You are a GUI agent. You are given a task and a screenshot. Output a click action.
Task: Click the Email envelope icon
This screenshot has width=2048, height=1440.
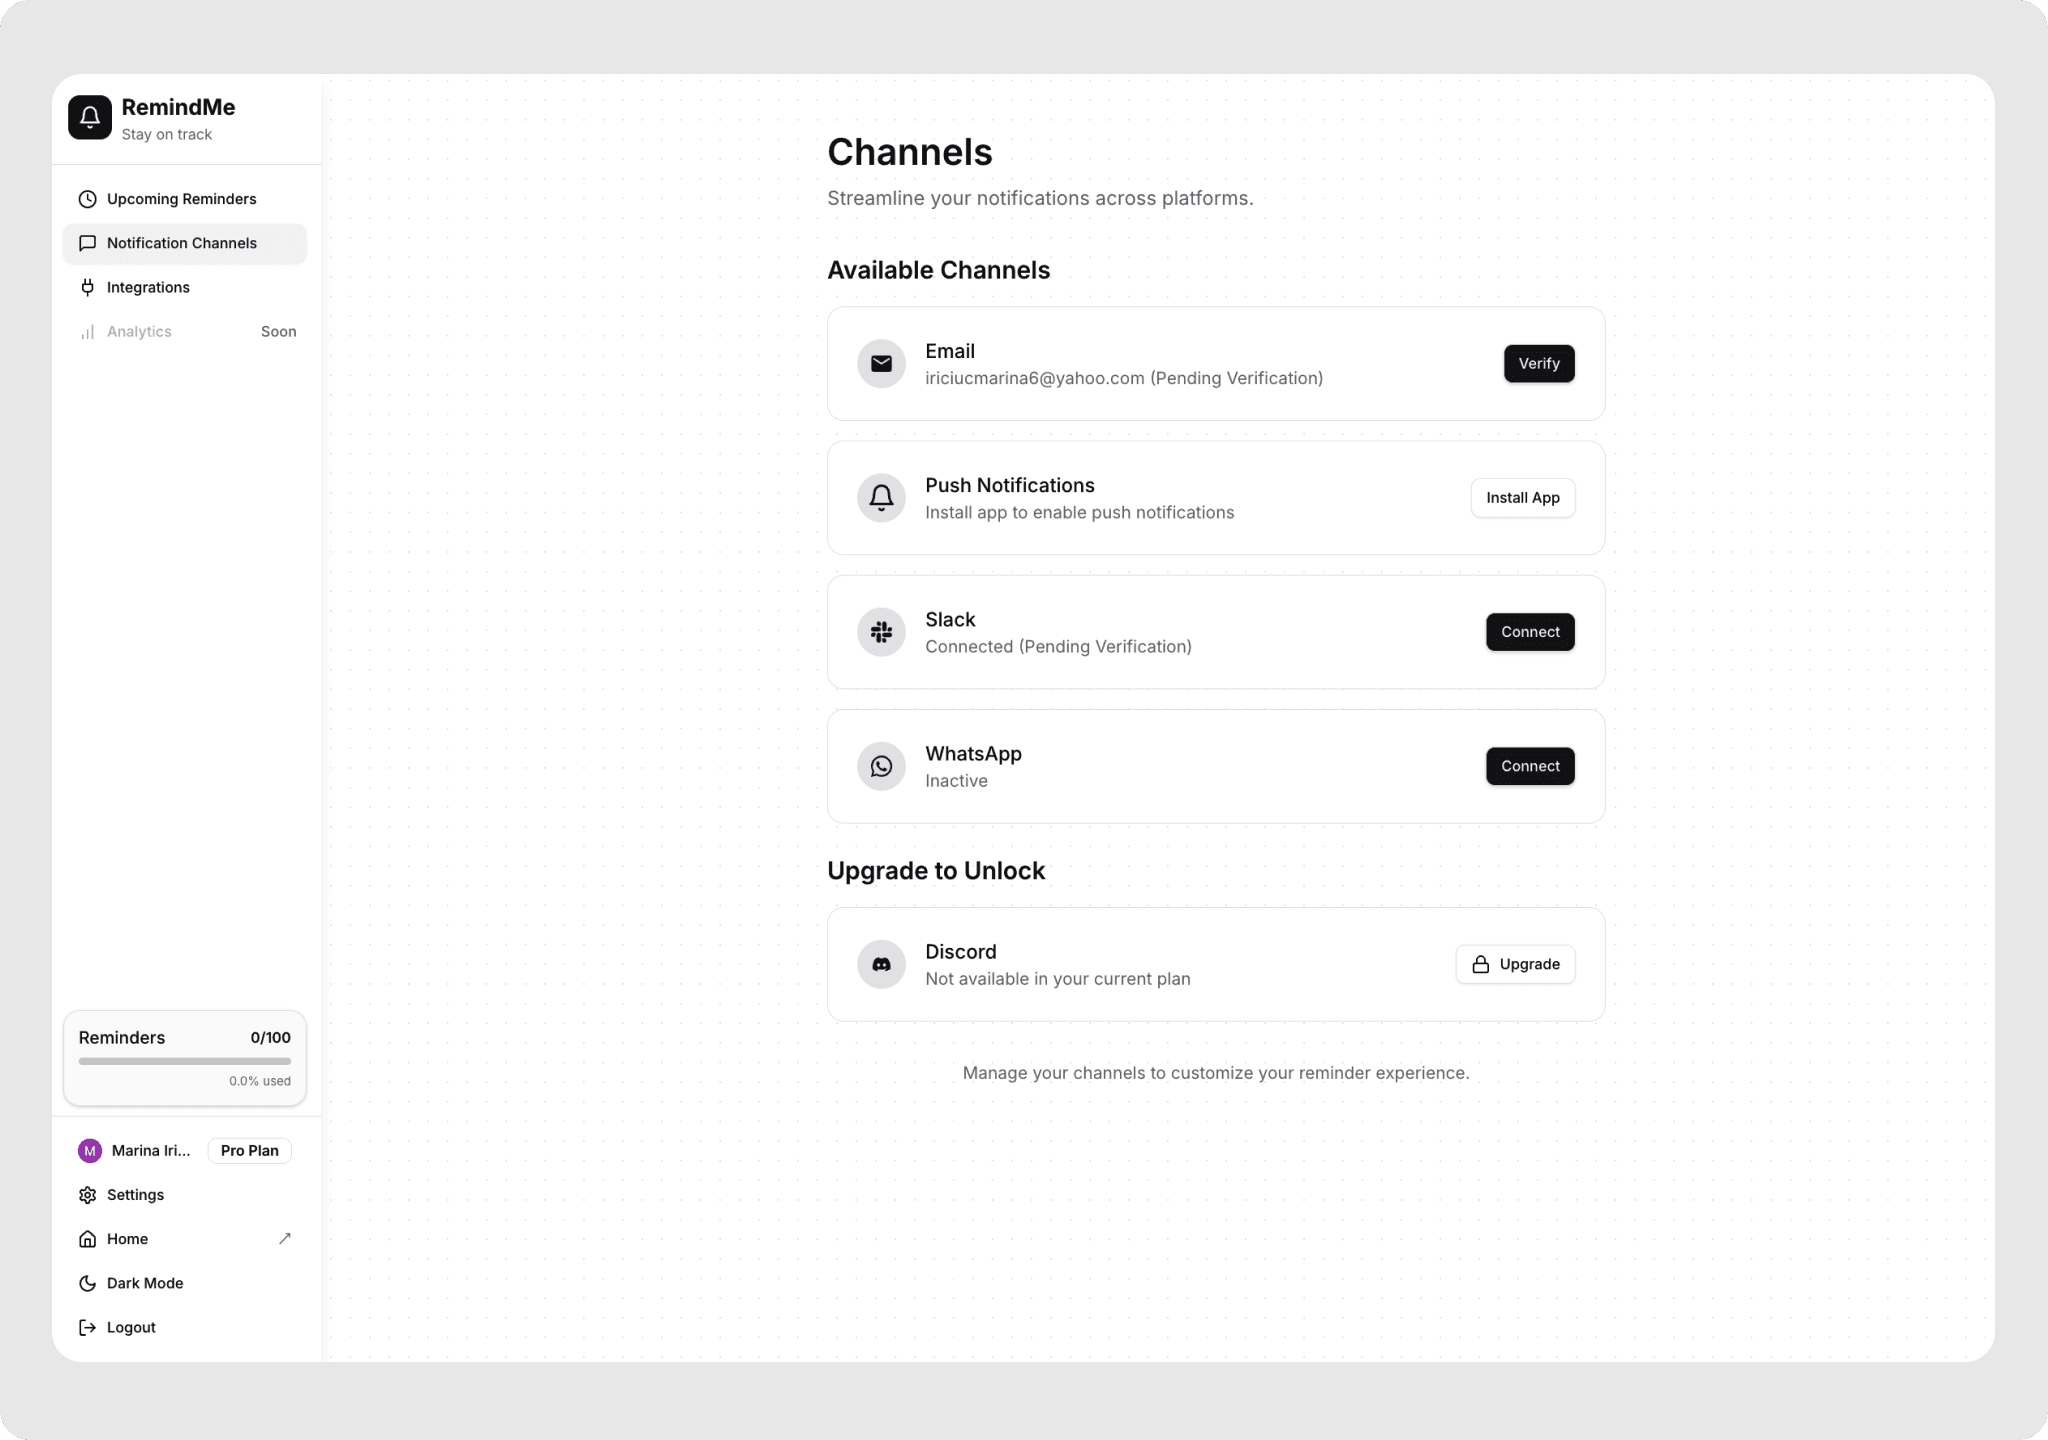pos(881,364)
